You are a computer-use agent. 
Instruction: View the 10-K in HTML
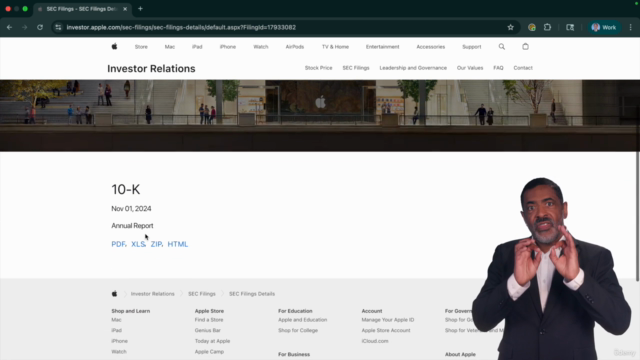(178, 244)
